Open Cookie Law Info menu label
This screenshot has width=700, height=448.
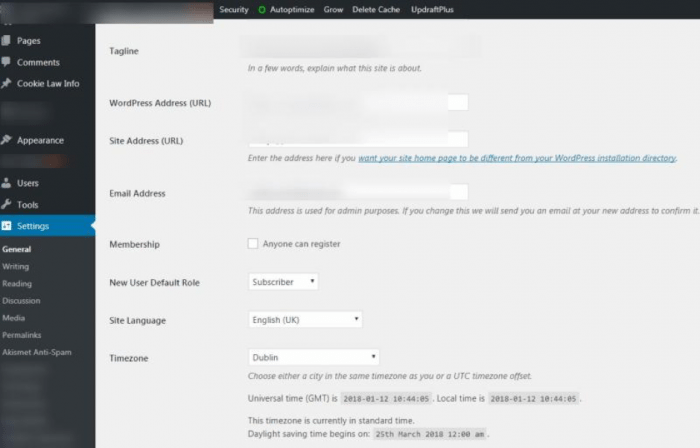[48, 83]
